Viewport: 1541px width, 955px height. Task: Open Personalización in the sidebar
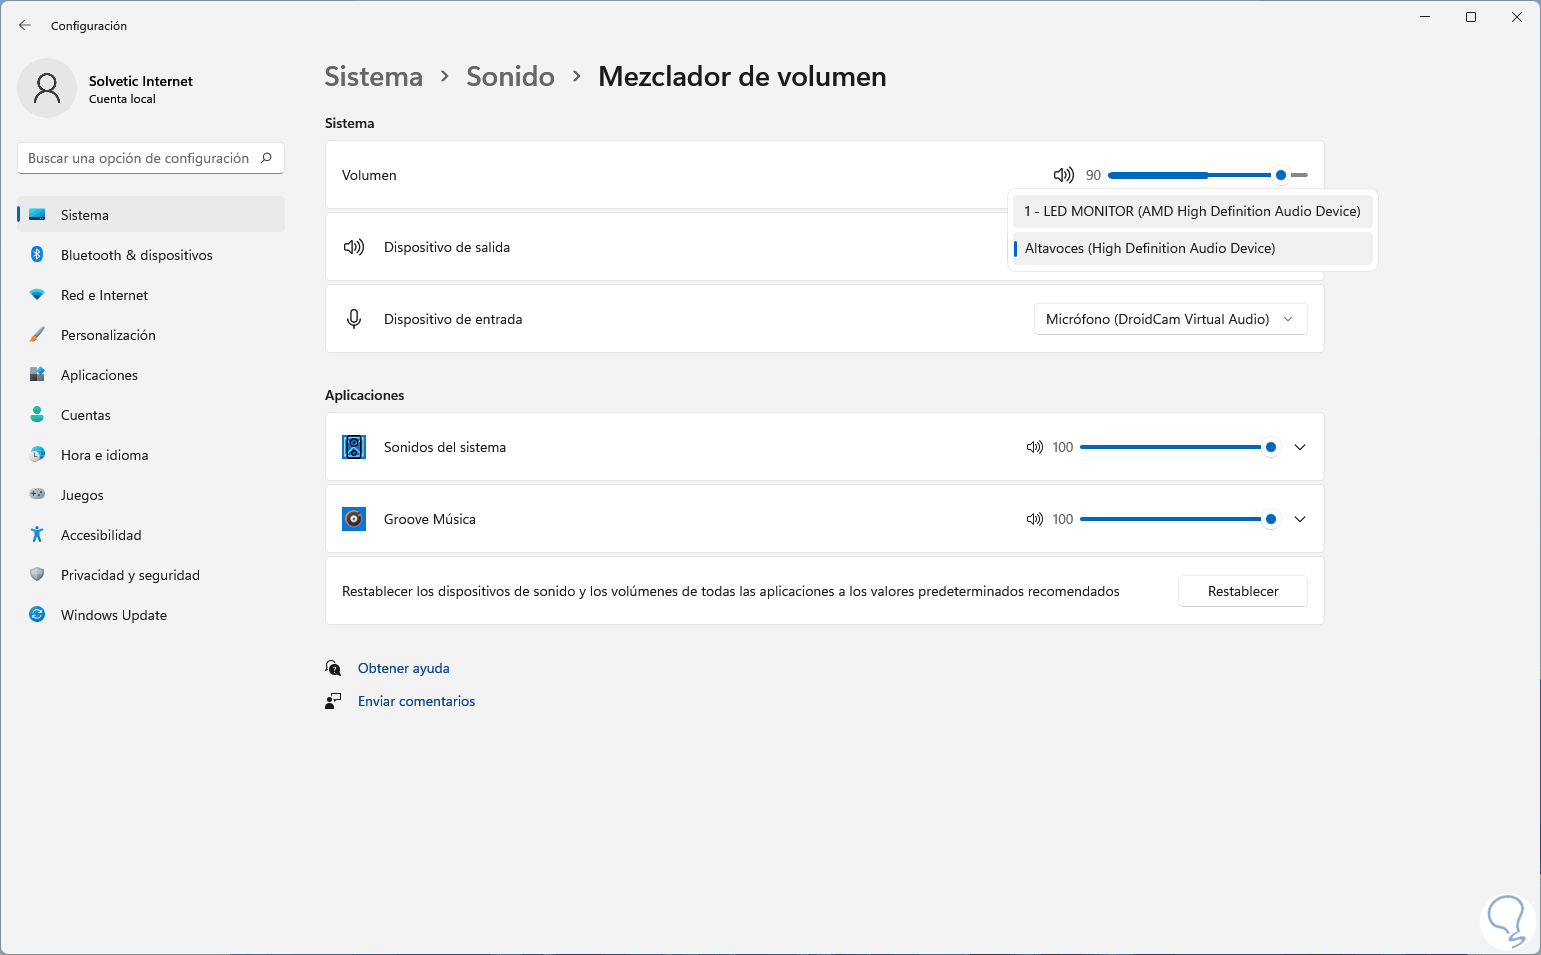pyautogui.click(x=108, y=335)
